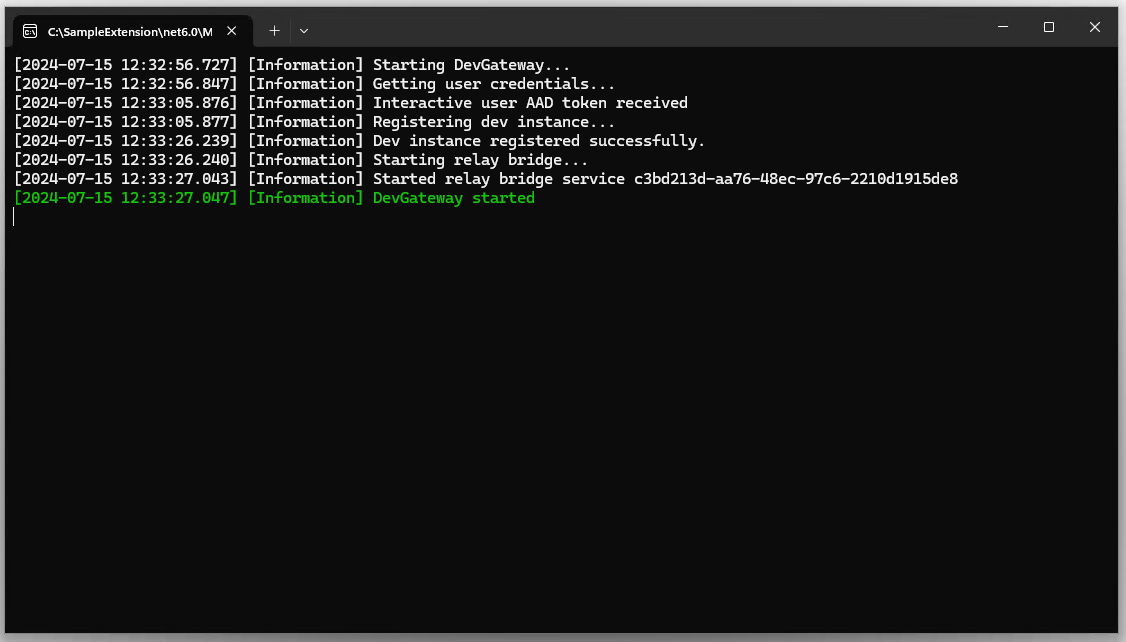
Task: Click the blinking cursor below the last log line
Action: pyautogui.click(x=13, y=216)
